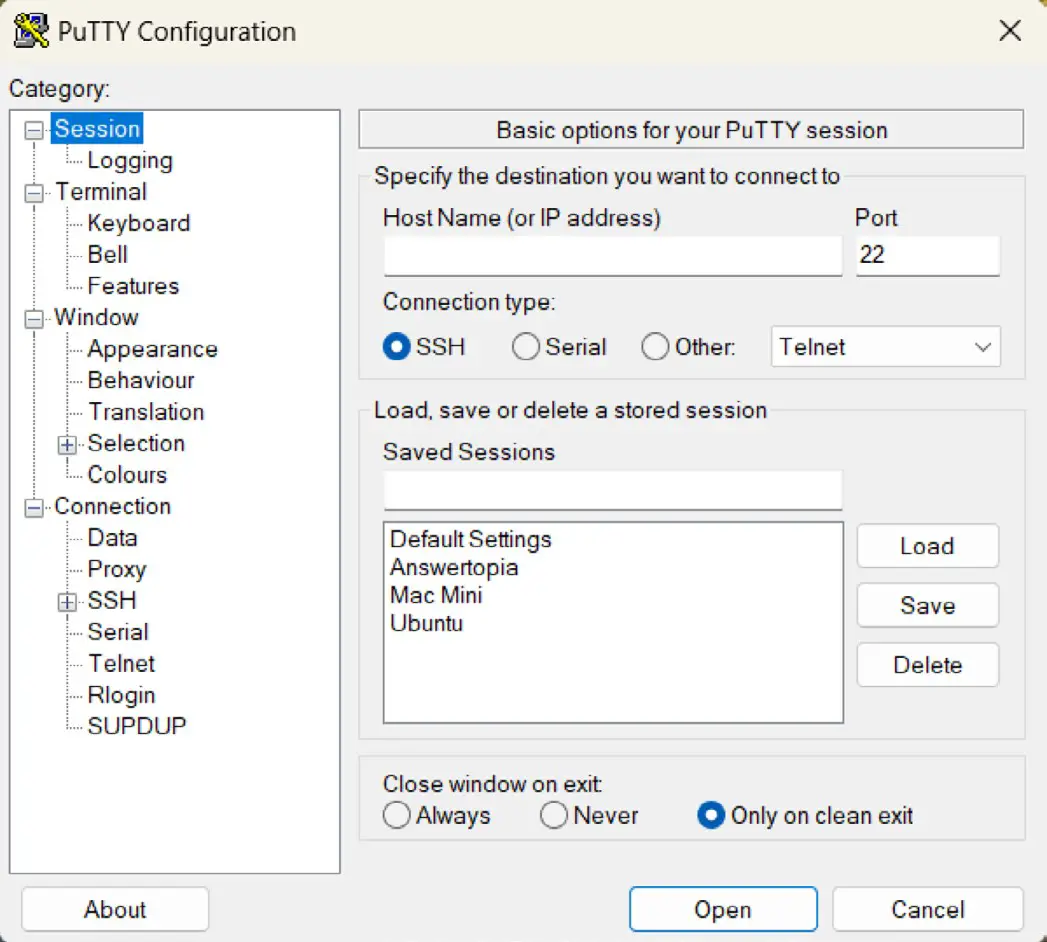Open the Connection category
This screenshot has width=1047, height=942.
(x=113, y=506)
